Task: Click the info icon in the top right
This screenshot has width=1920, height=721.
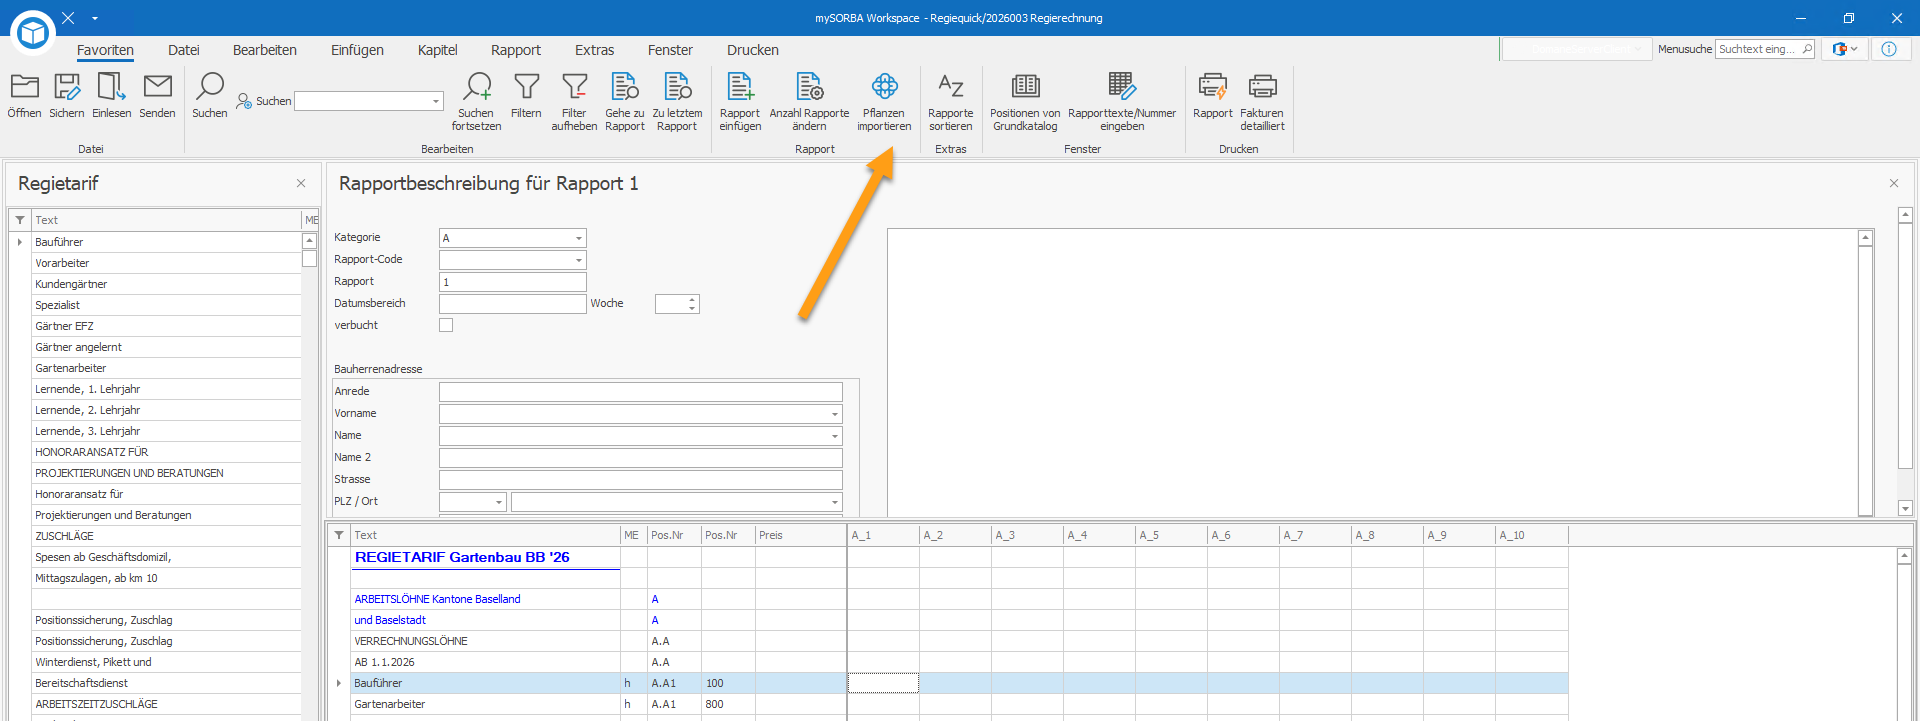Action: [1889, 49]
